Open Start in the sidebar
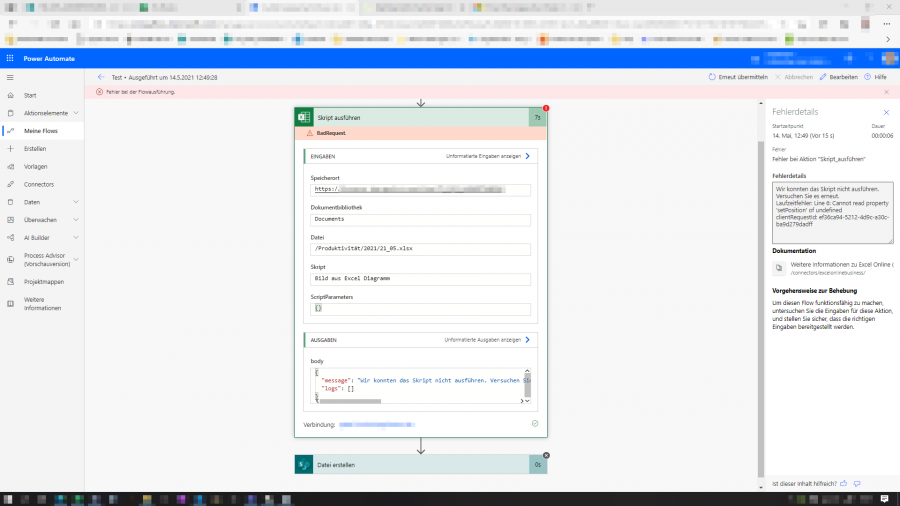This screenshot has height=506, width=900. coord(30,95)
